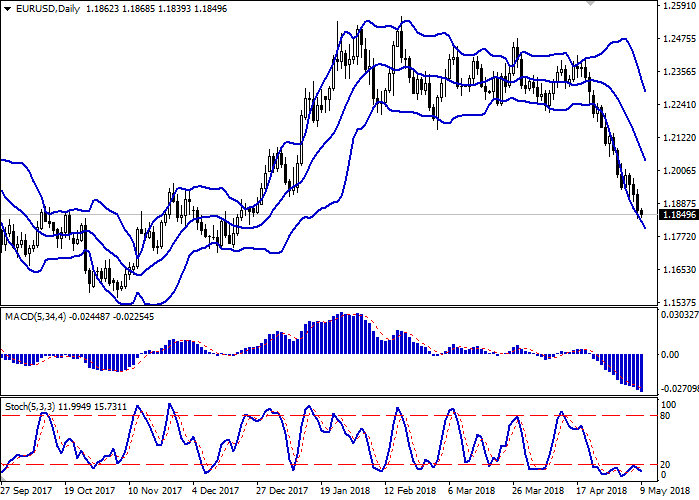Click the 19 Jan 2018 date label
This screenshot has width=699, height=500.
tap(345, 491)
